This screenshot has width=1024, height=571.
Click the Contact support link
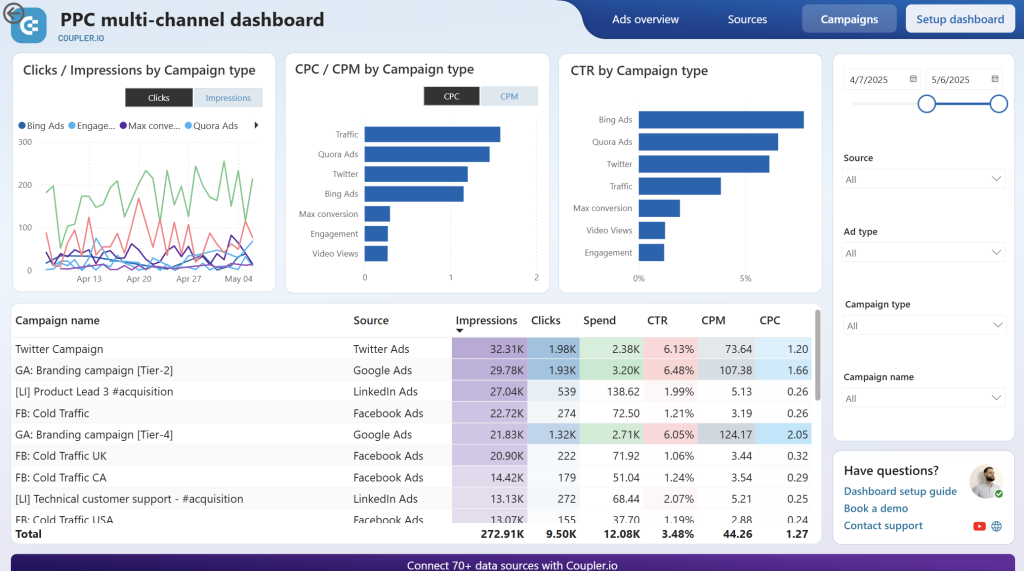[x=883, y=526]
